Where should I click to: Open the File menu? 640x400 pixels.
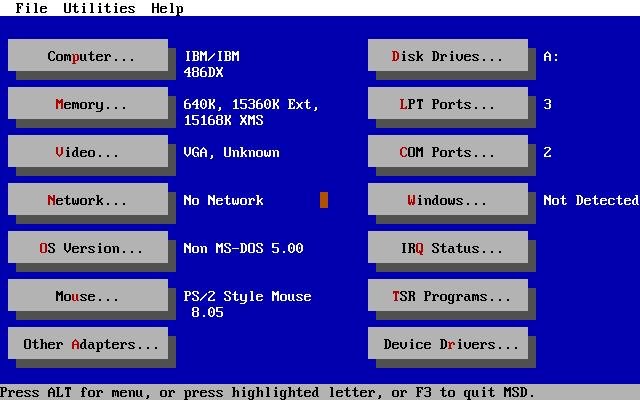click(31, 8)
